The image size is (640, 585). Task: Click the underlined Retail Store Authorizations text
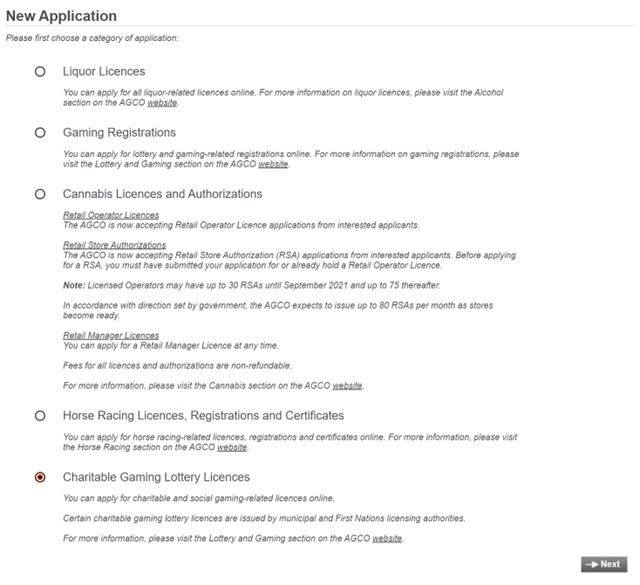[x=114, y=245]
